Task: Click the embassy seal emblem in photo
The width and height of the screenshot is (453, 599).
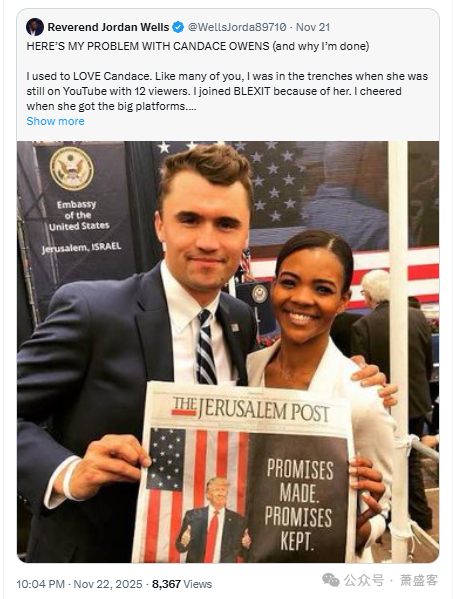Action: (71, 168)
